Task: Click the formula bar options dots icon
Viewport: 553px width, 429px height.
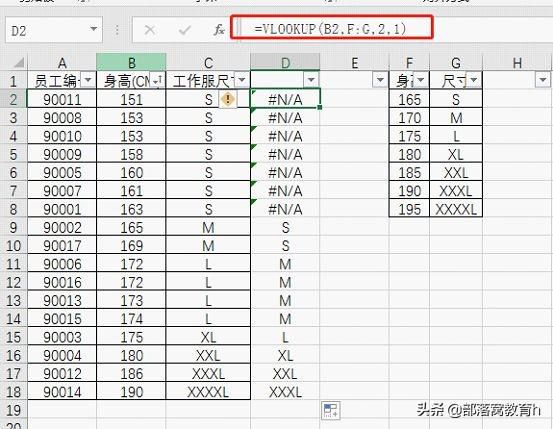Action: click(117, 30)
